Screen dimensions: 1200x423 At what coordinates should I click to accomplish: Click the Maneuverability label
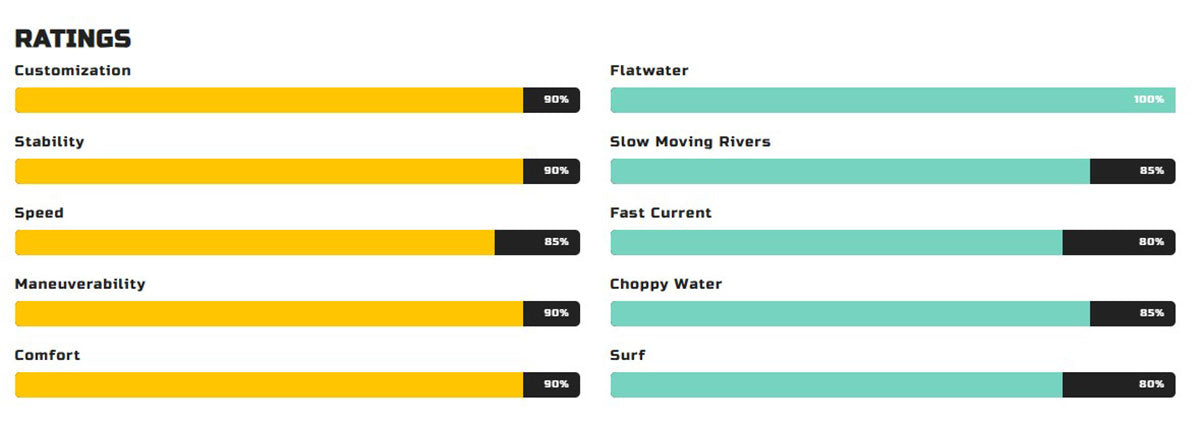point(80,284)
